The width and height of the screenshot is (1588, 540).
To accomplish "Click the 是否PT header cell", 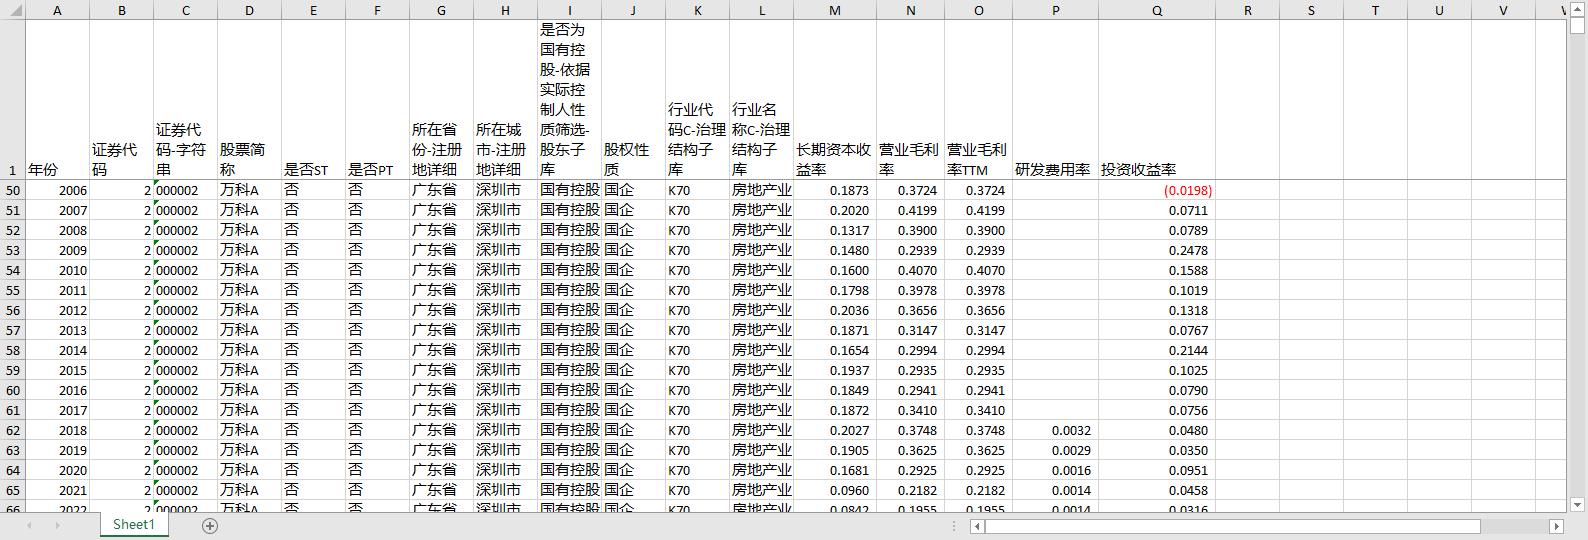I will pyautogui.click(x=377, y=100).
